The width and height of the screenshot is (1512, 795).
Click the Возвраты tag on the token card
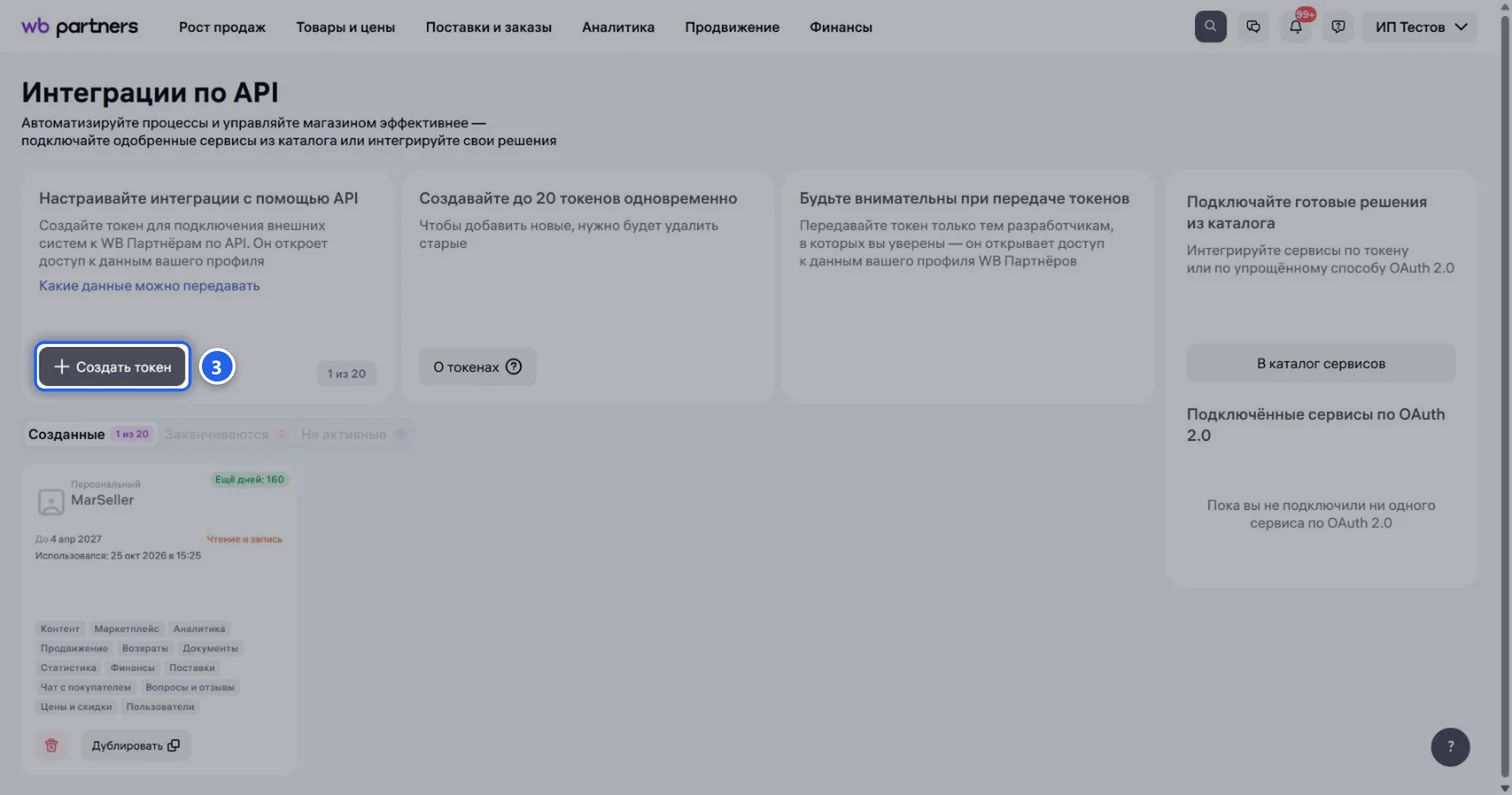145,648
